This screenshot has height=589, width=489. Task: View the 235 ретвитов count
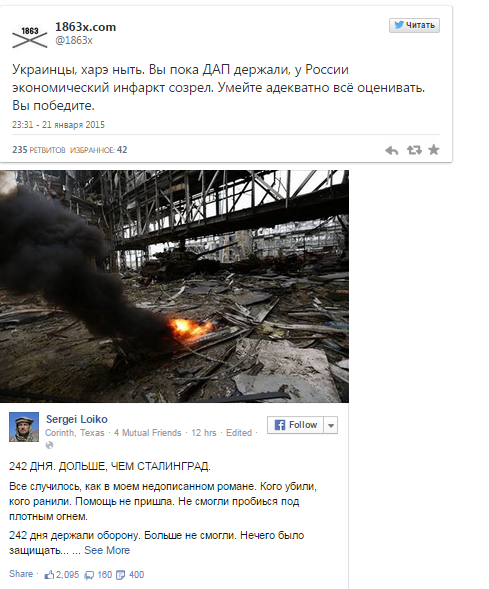[39, 150]
